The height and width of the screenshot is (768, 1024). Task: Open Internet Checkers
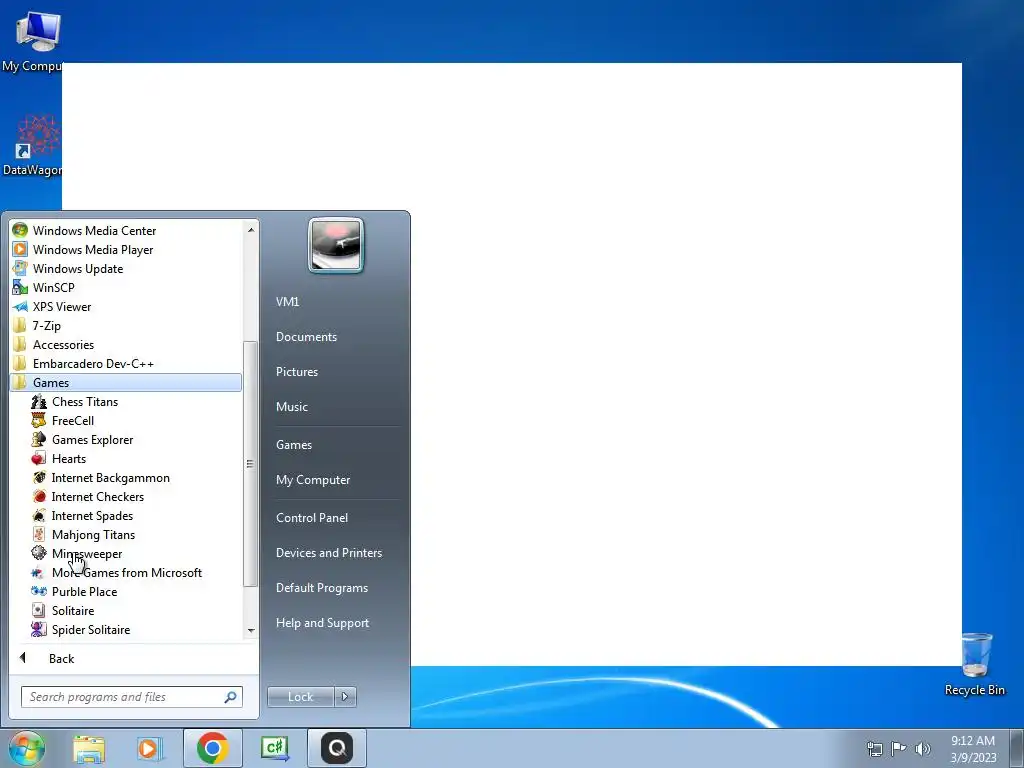[x=125, y=496]
